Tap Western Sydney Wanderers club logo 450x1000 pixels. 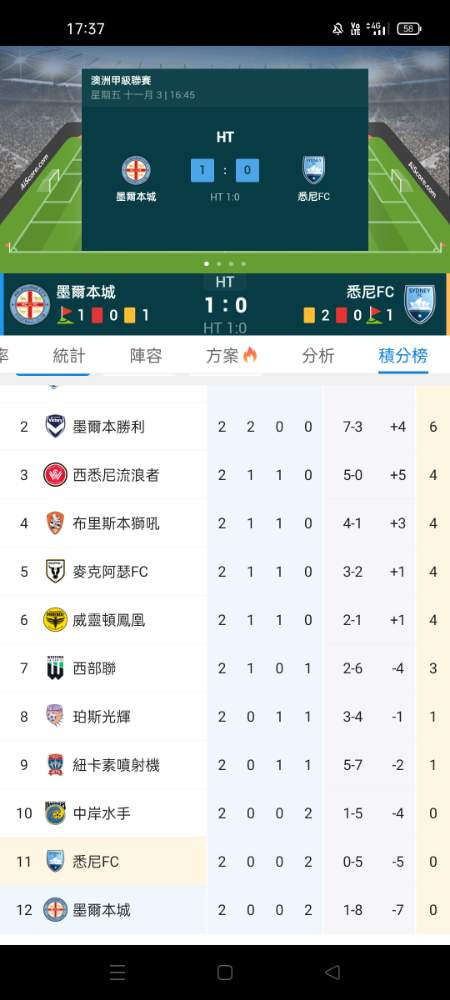[x=55, y=474]
